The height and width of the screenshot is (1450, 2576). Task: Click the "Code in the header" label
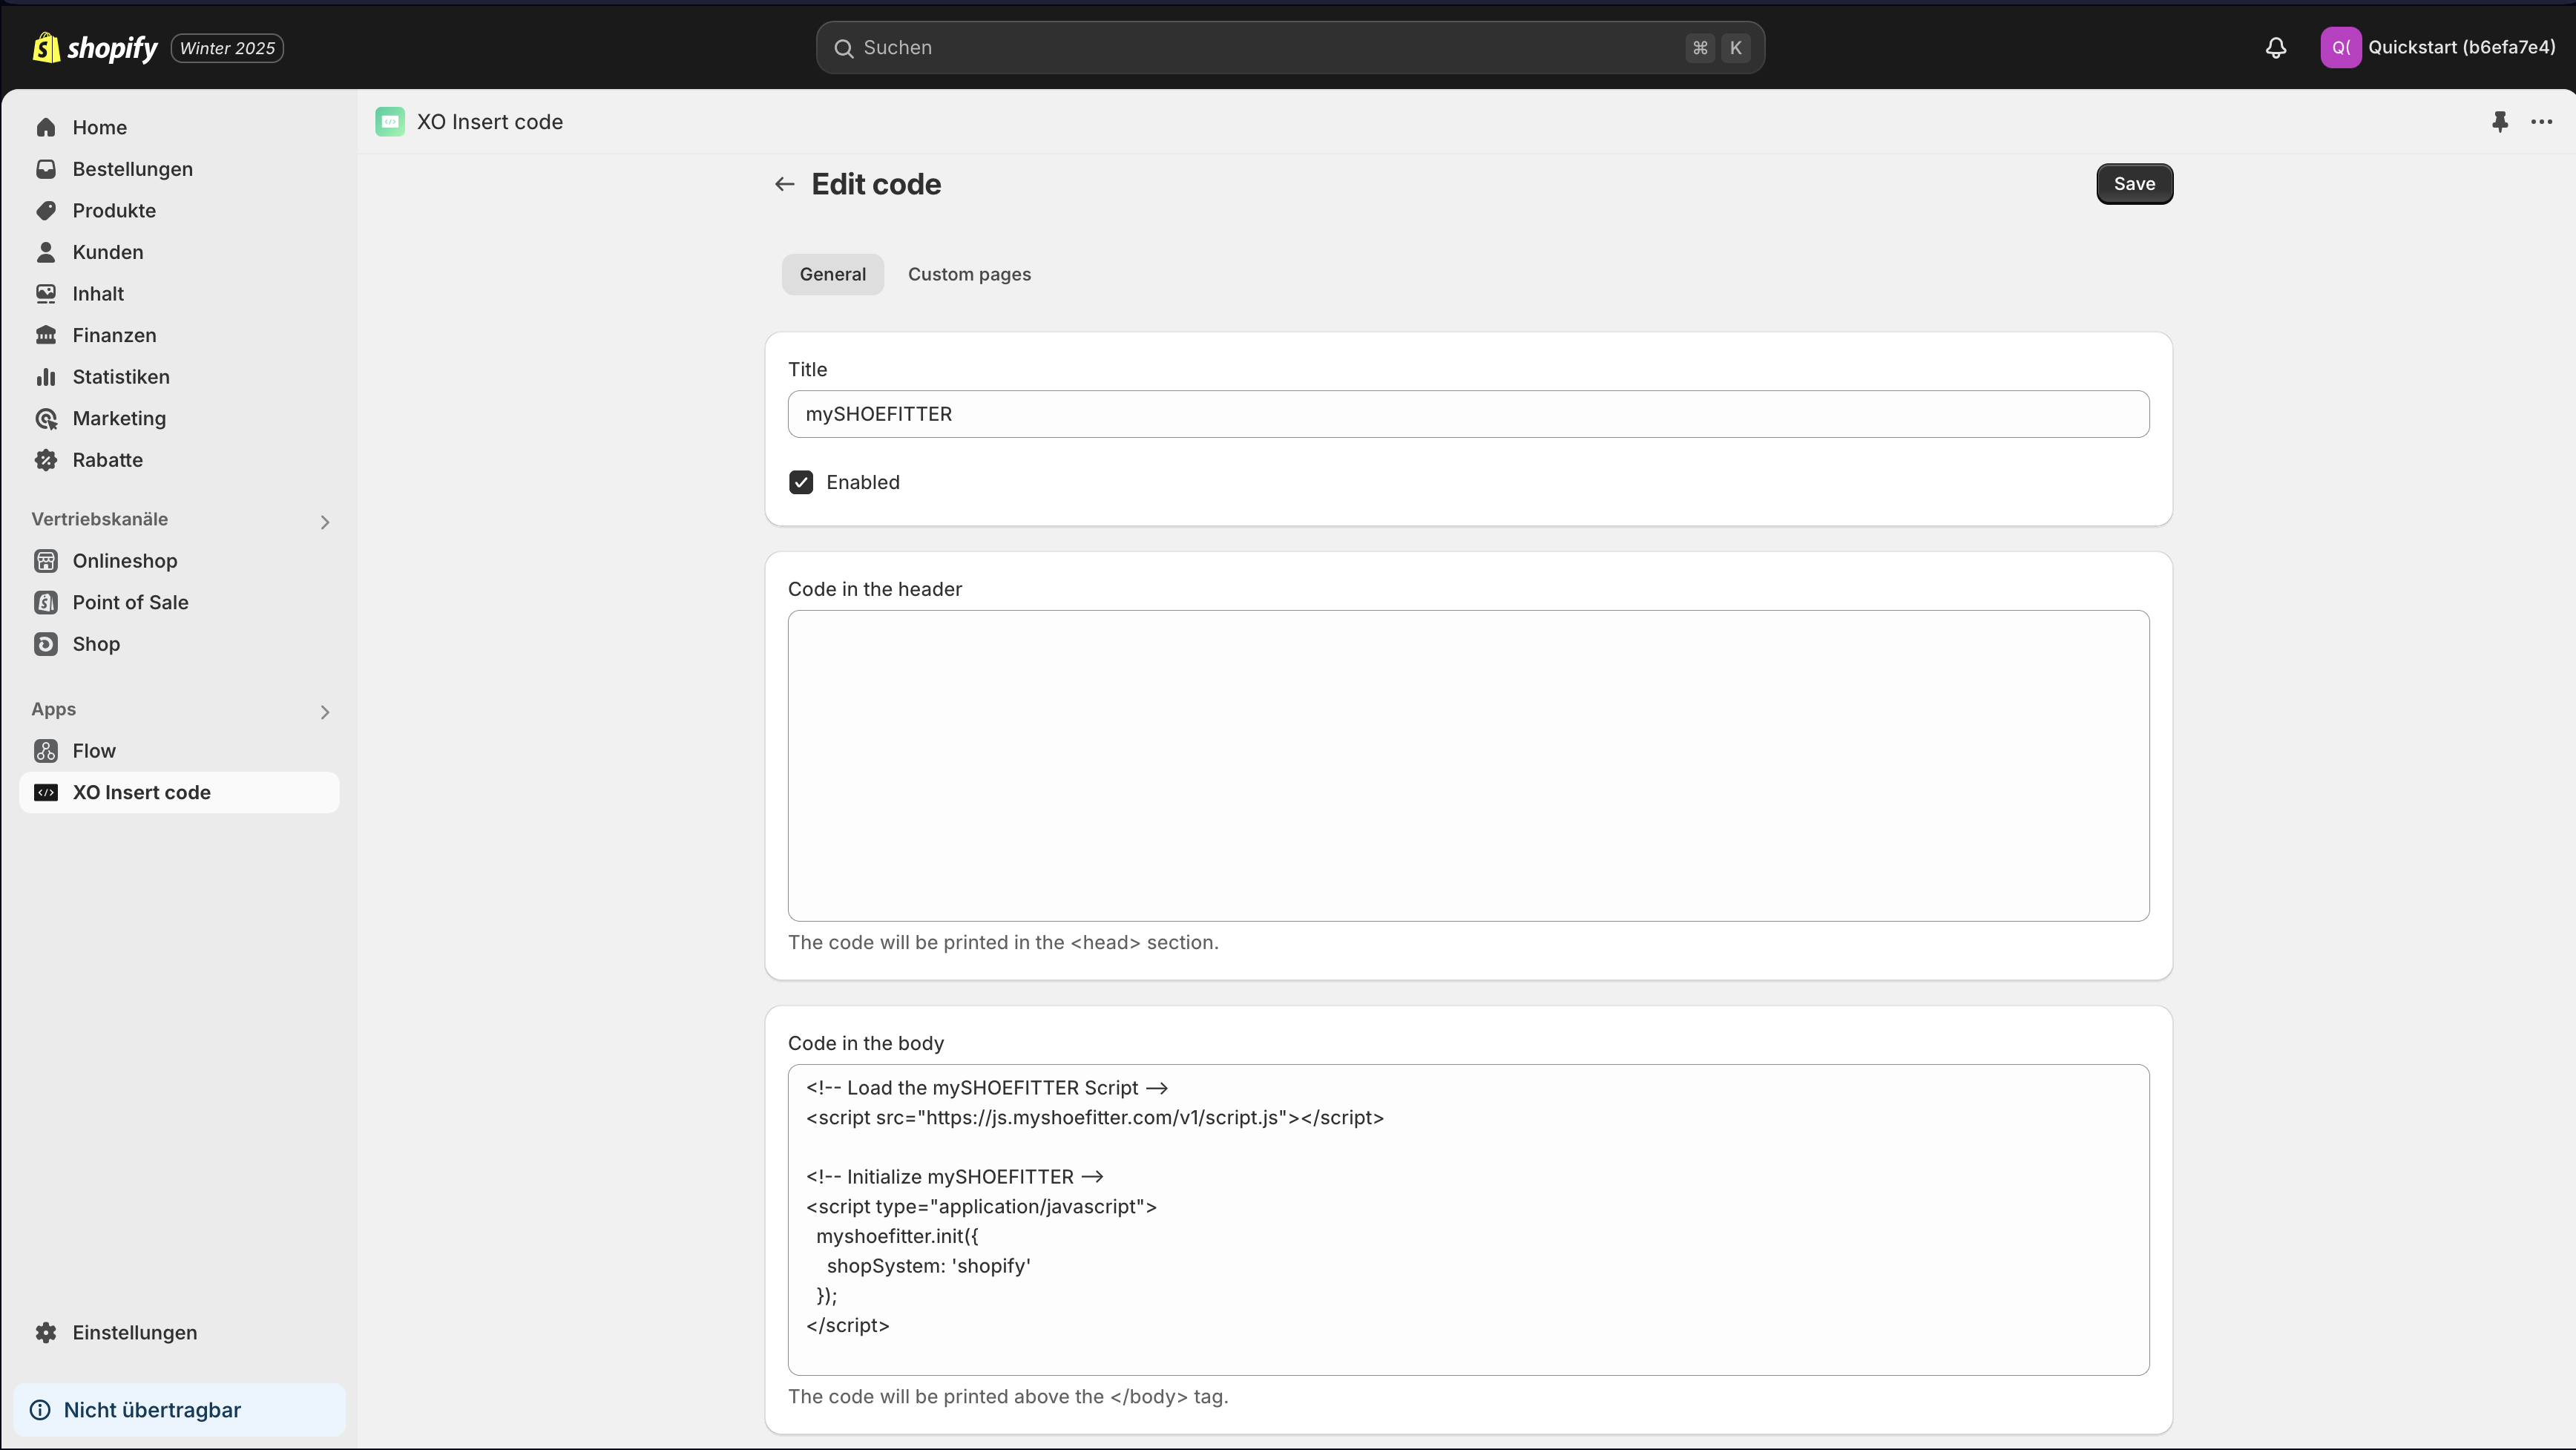[875, 589]
